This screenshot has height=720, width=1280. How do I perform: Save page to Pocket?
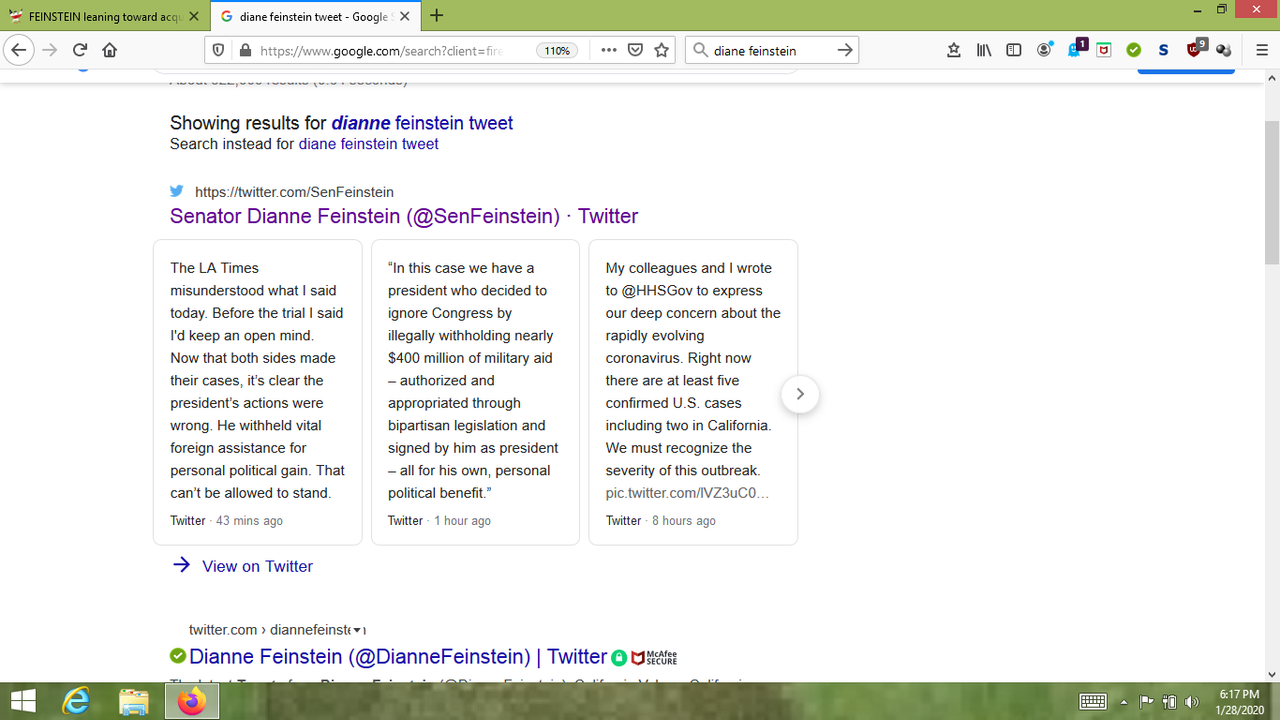click(635, 50)
